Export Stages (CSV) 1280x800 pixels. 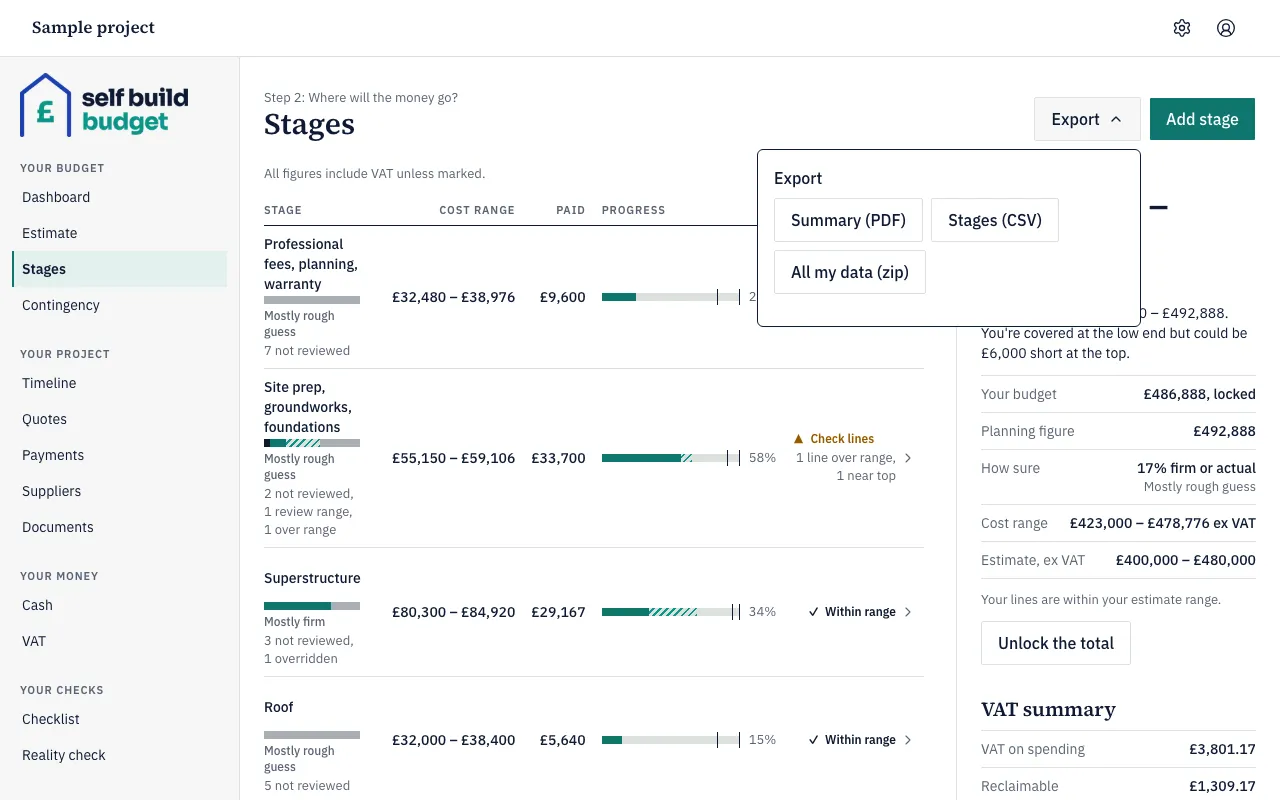[995, 220]
